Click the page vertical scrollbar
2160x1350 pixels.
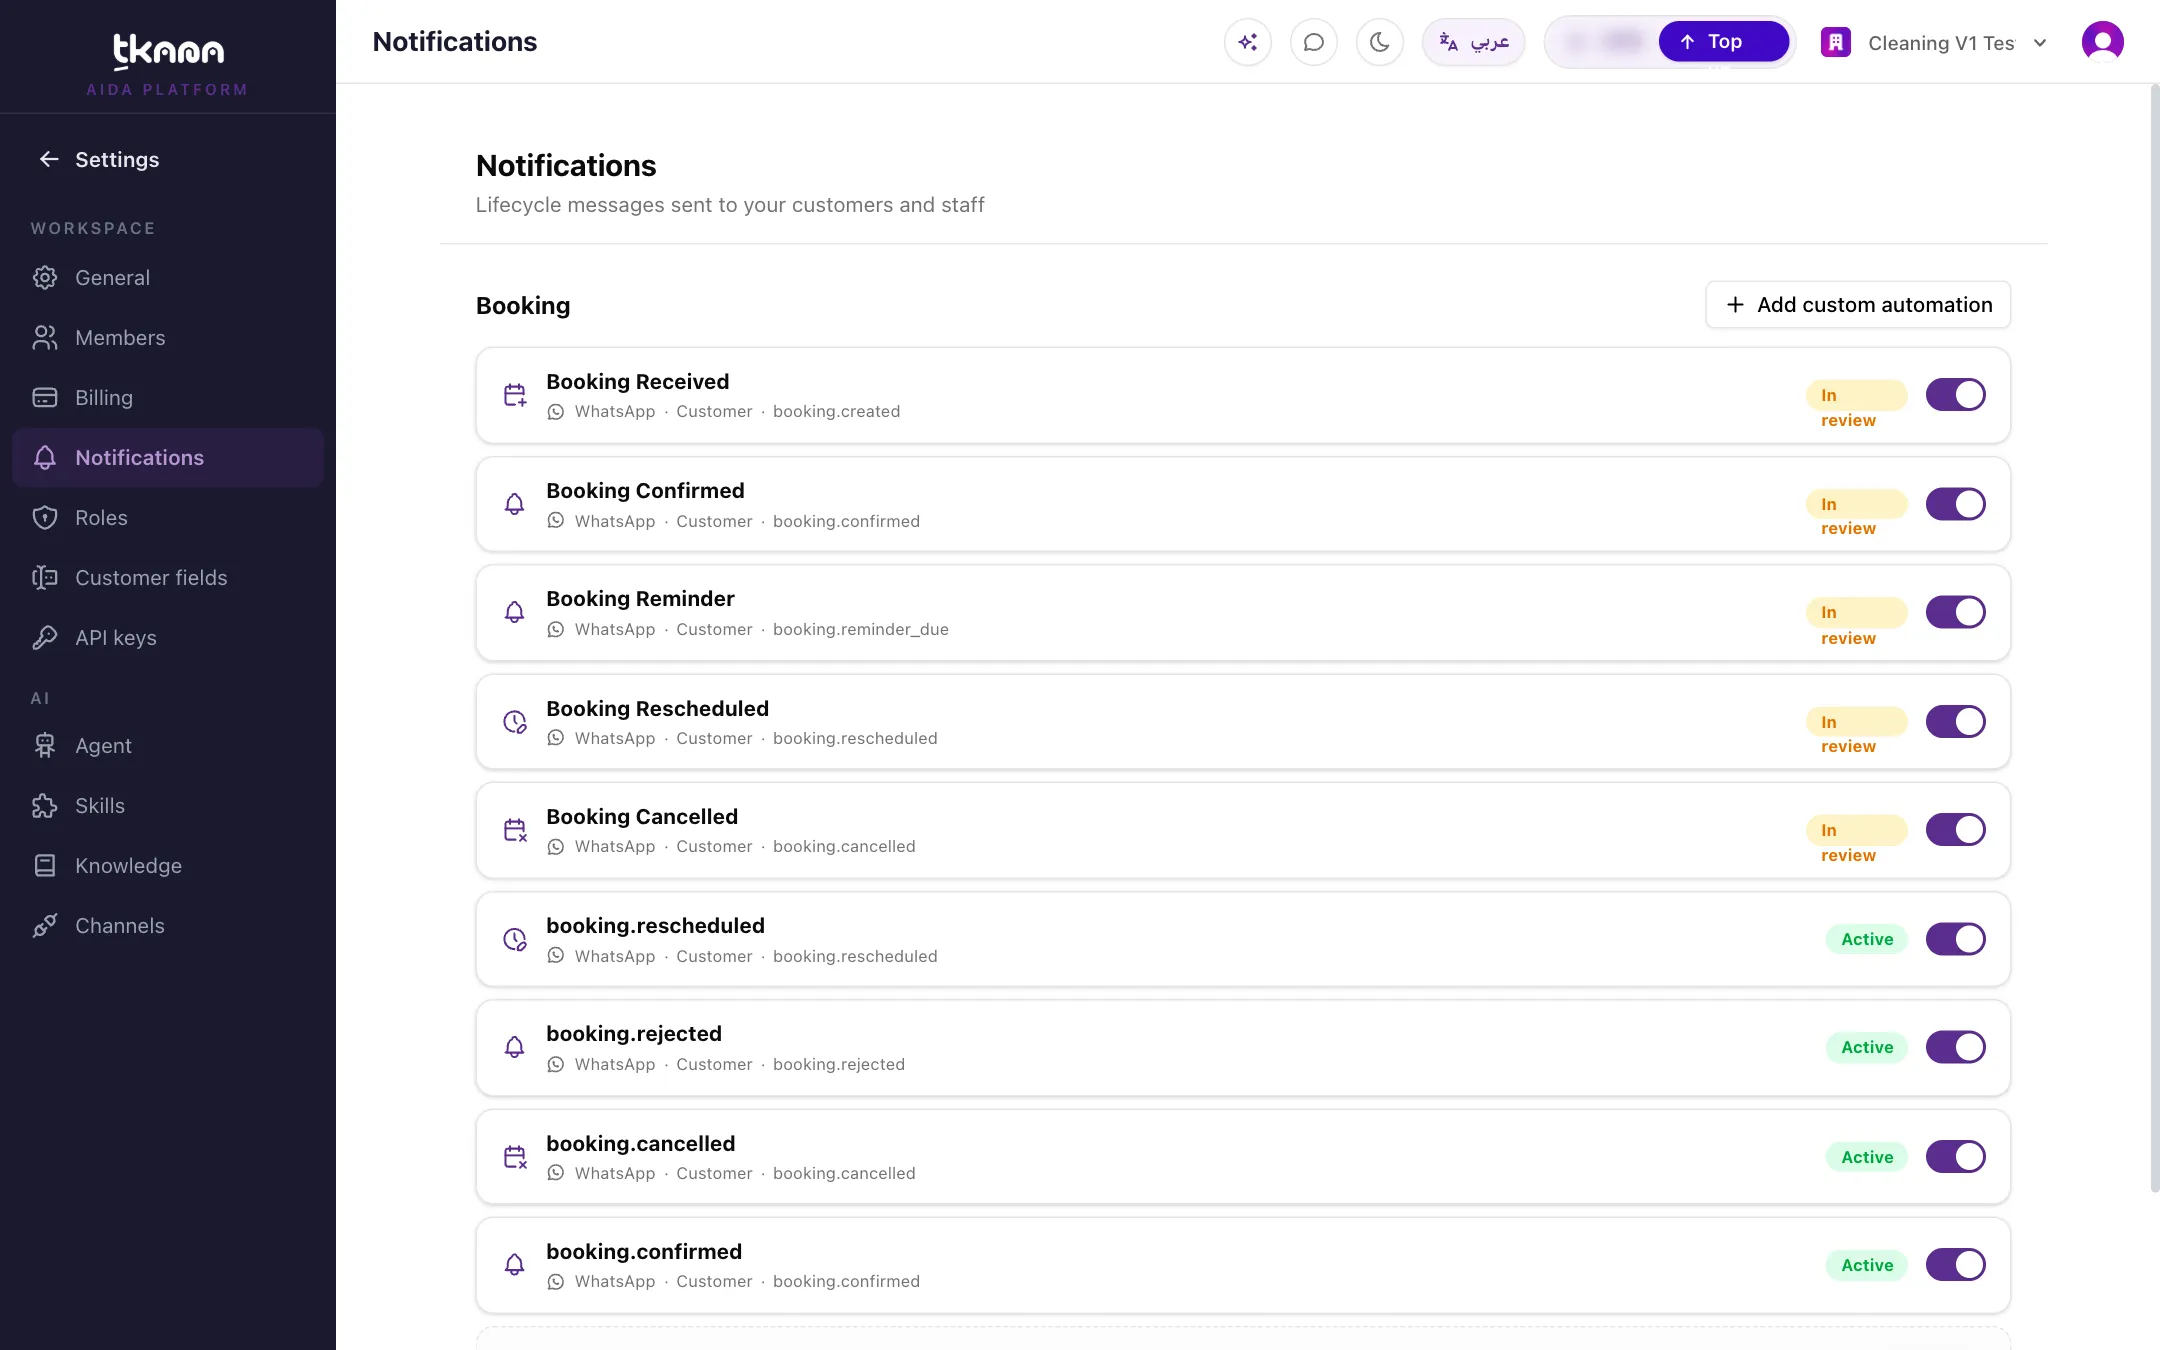coord(2154,640)
